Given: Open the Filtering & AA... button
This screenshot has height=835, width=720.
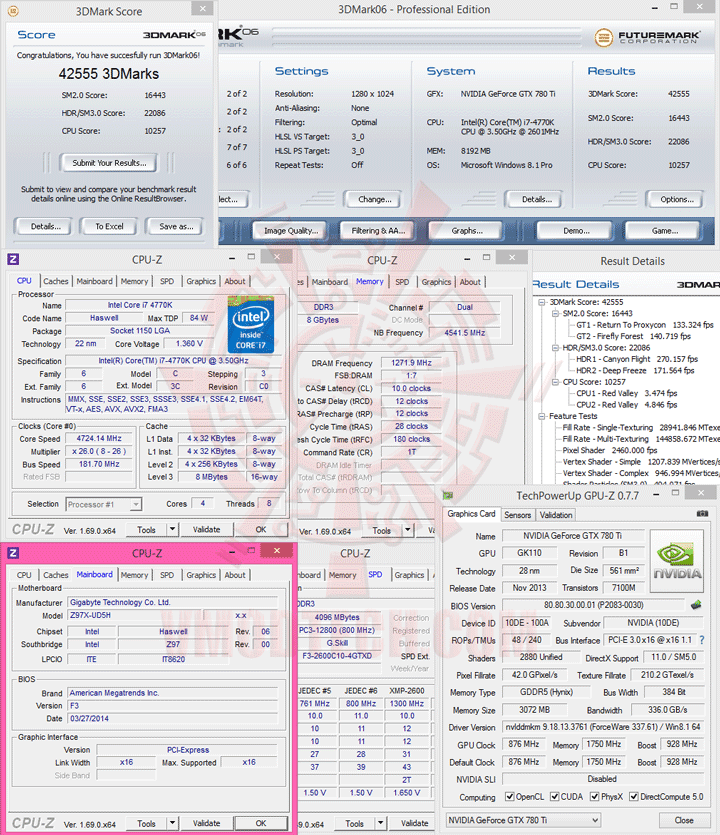Looking at the screenshot, I should click(378, 231).
